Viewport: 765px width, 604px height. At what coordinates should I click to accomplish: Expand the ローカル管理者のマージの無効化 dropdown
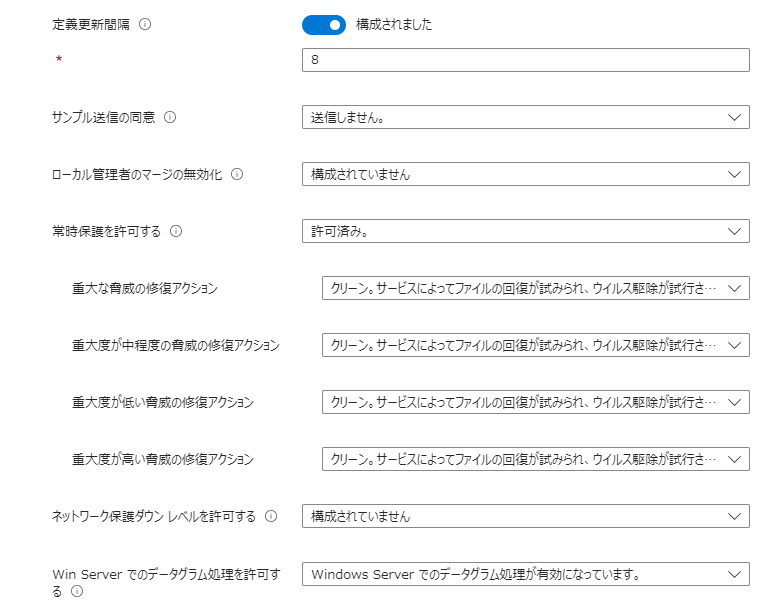point(525,174)
